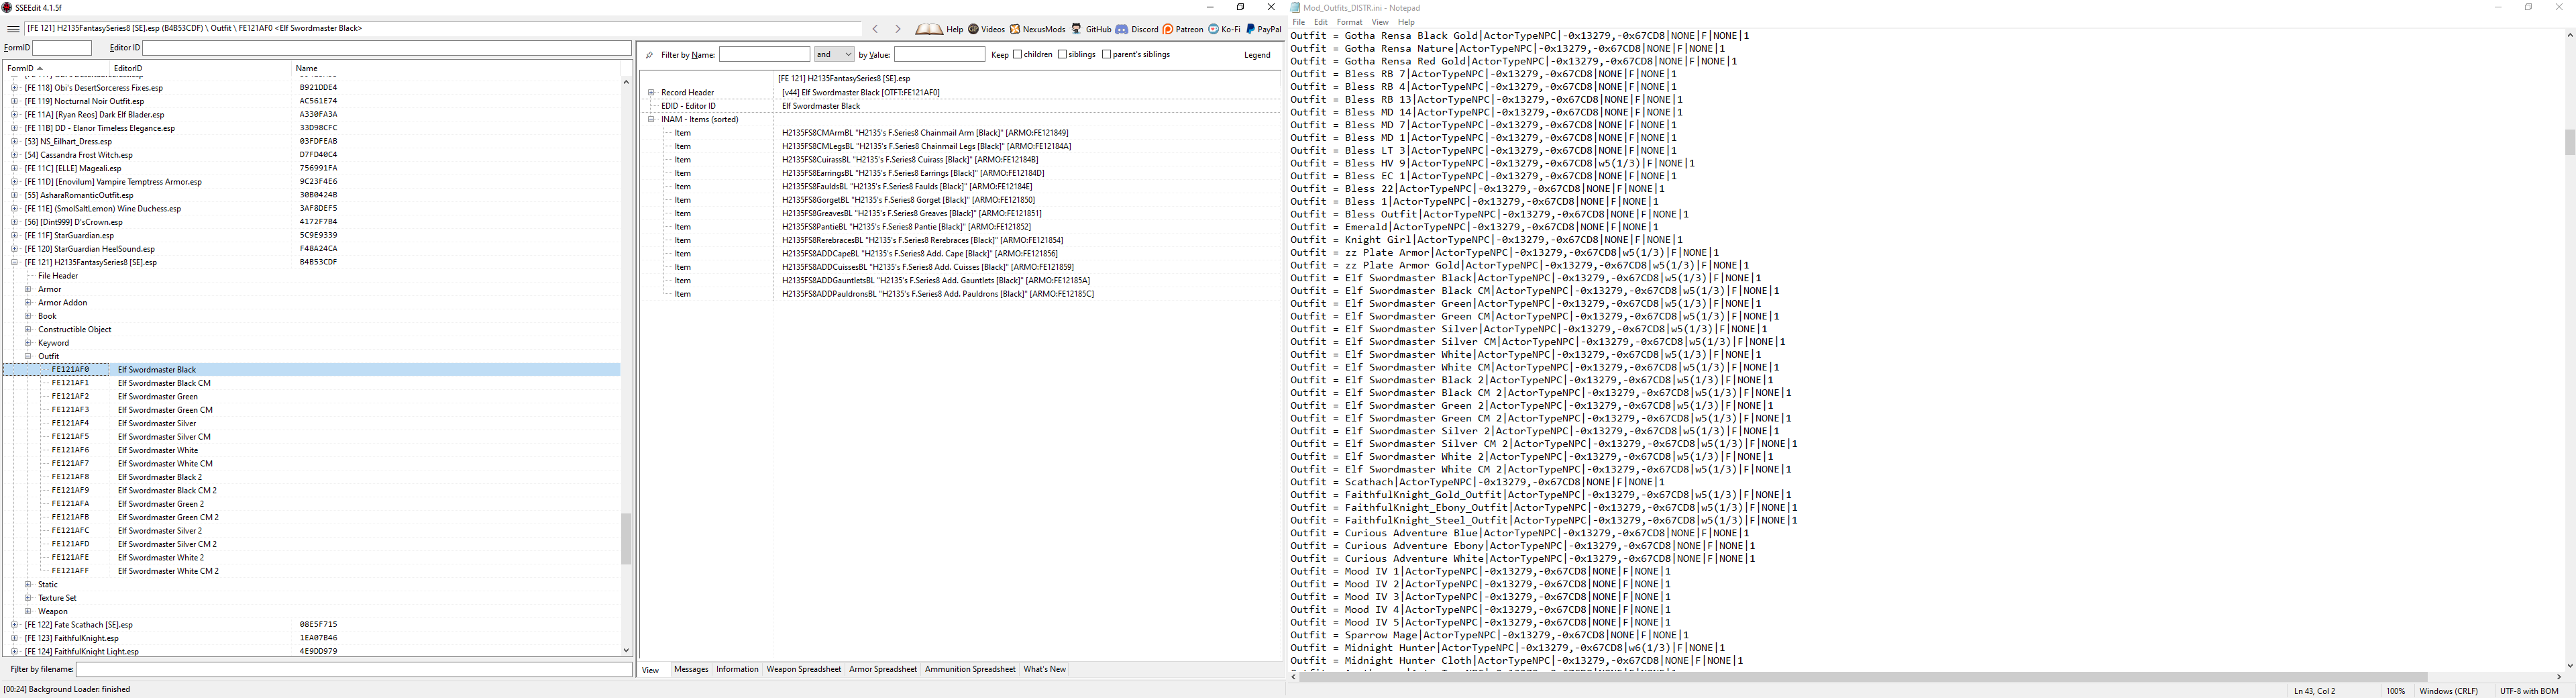The height and width of the screenshot is (698, 2576).
Task: Collapse the H2135FantasySeries8 [SE].esp plugin node
Action: (15, 262)
